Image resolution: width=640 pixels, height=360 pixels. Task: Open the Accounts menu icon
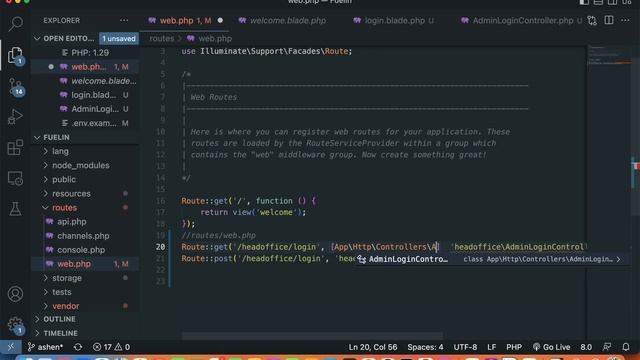(16, 294)
